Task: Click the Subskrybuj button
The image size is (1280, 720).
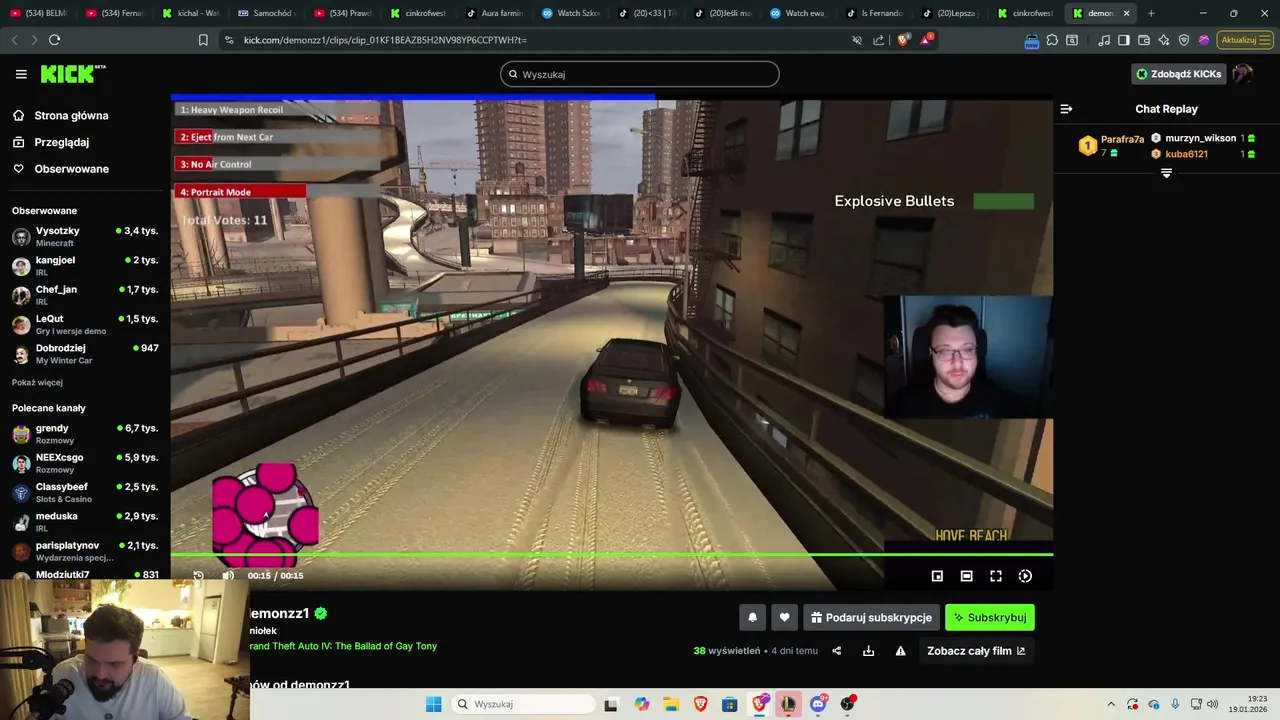Action: [990, 618]
